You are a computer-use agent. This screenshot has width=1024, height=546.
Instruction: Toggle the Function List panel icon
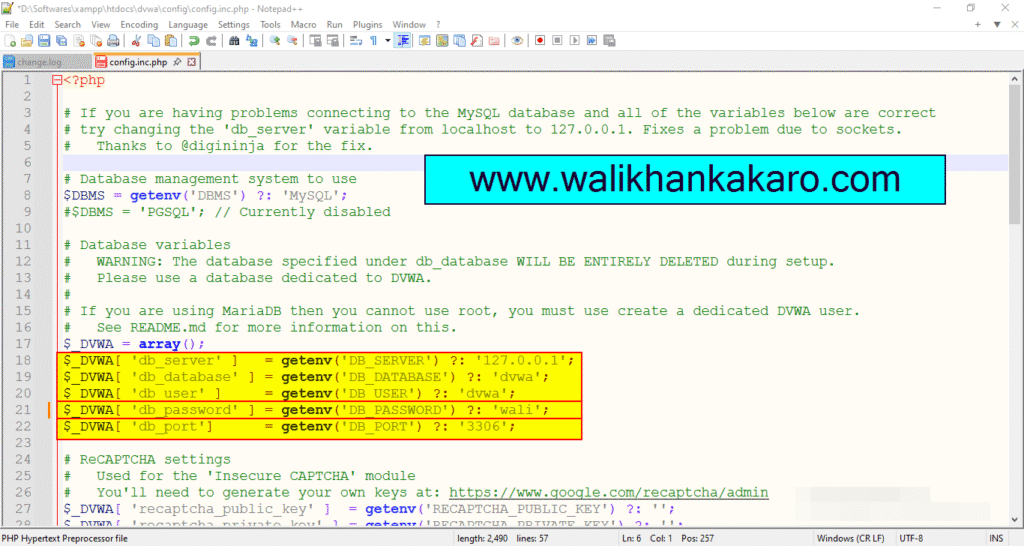coord(477,40)
